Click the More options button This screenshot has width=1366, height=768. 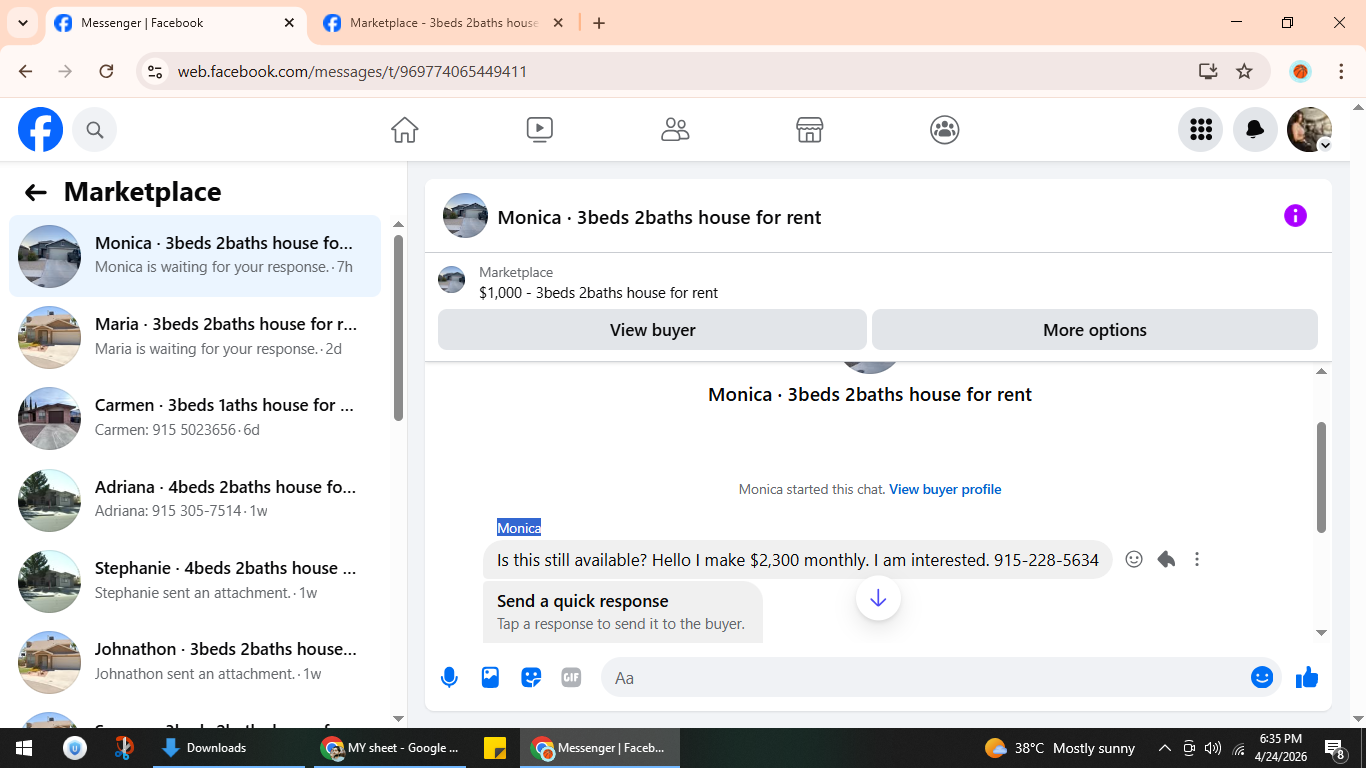pyautogui.click(x=1095, y=330)
